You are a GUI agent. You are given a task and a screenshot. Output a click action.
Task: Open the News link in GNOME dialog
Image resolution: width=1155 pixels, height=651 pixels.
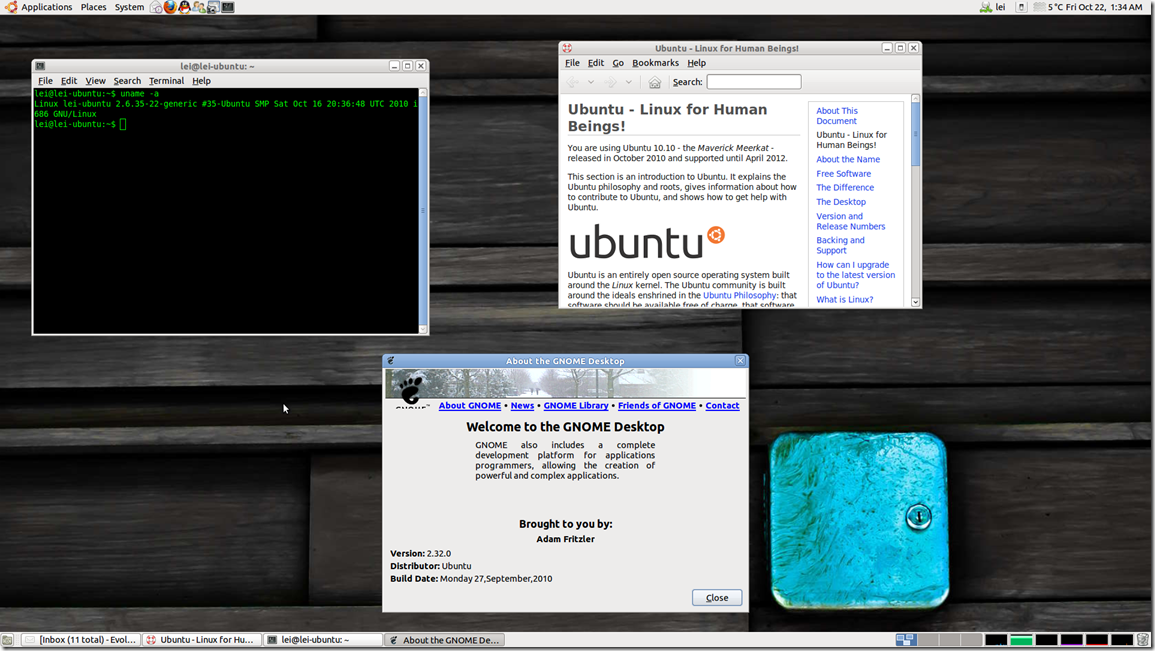[x=522, y=406]
